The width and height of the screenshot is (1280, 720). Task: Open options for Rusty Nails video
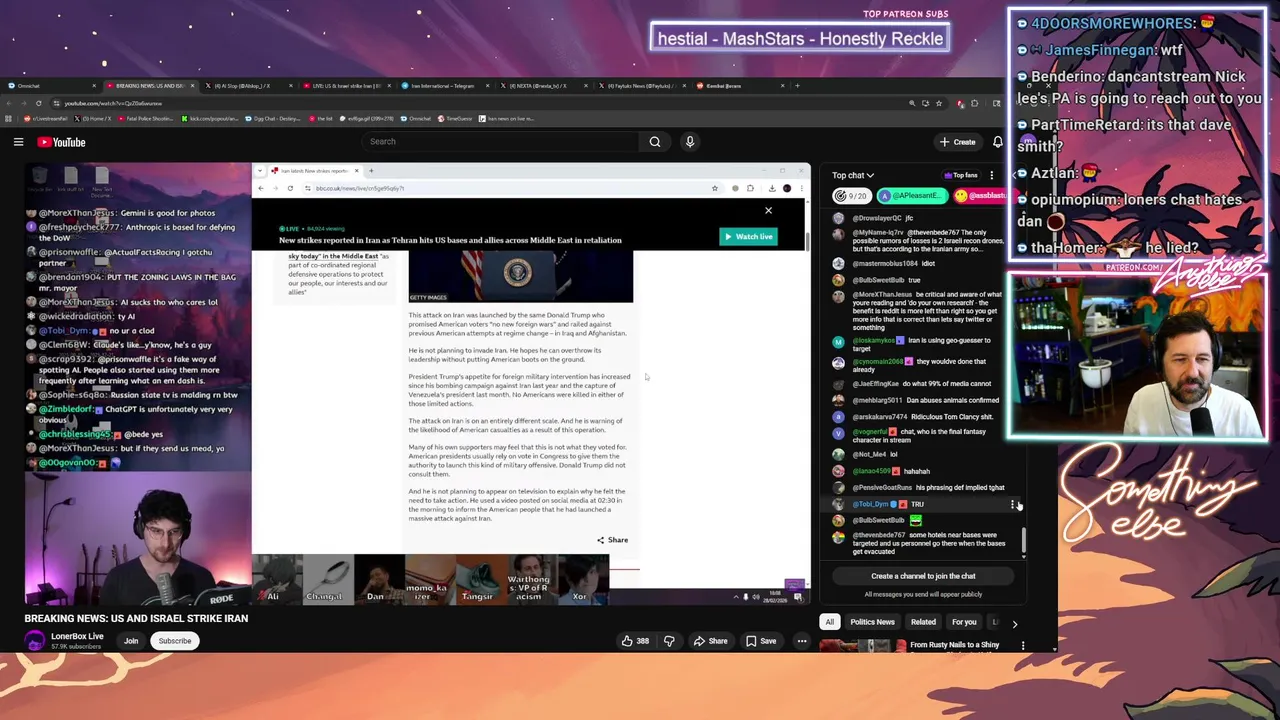point(1022,646)
